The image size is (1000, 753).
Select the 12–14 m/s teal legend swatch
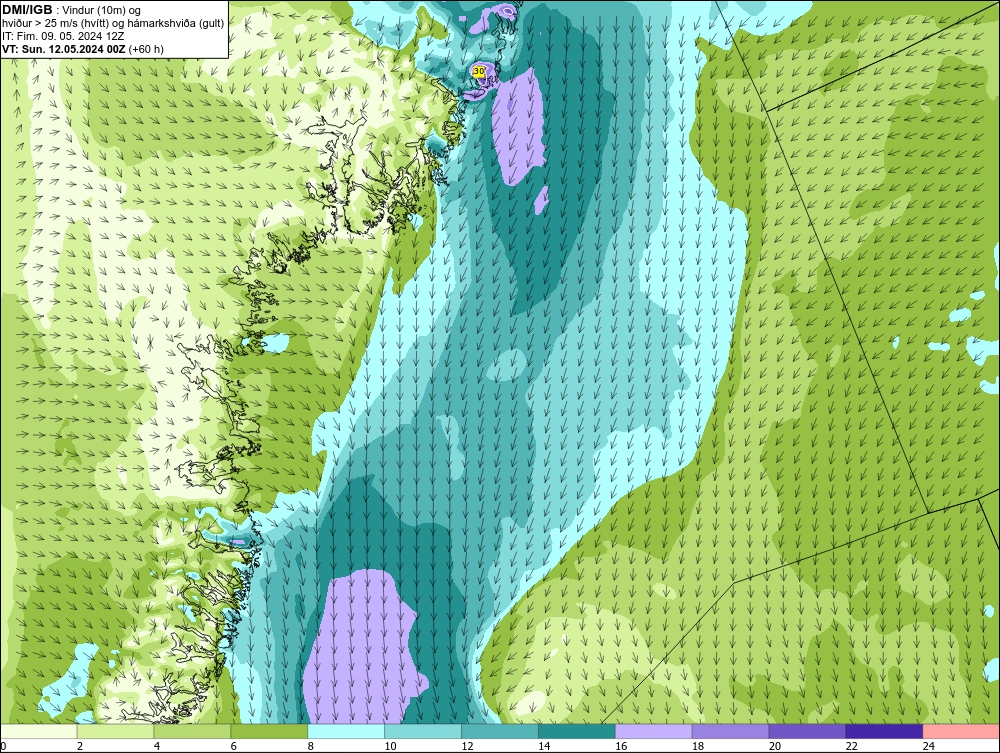pos(500,731)
